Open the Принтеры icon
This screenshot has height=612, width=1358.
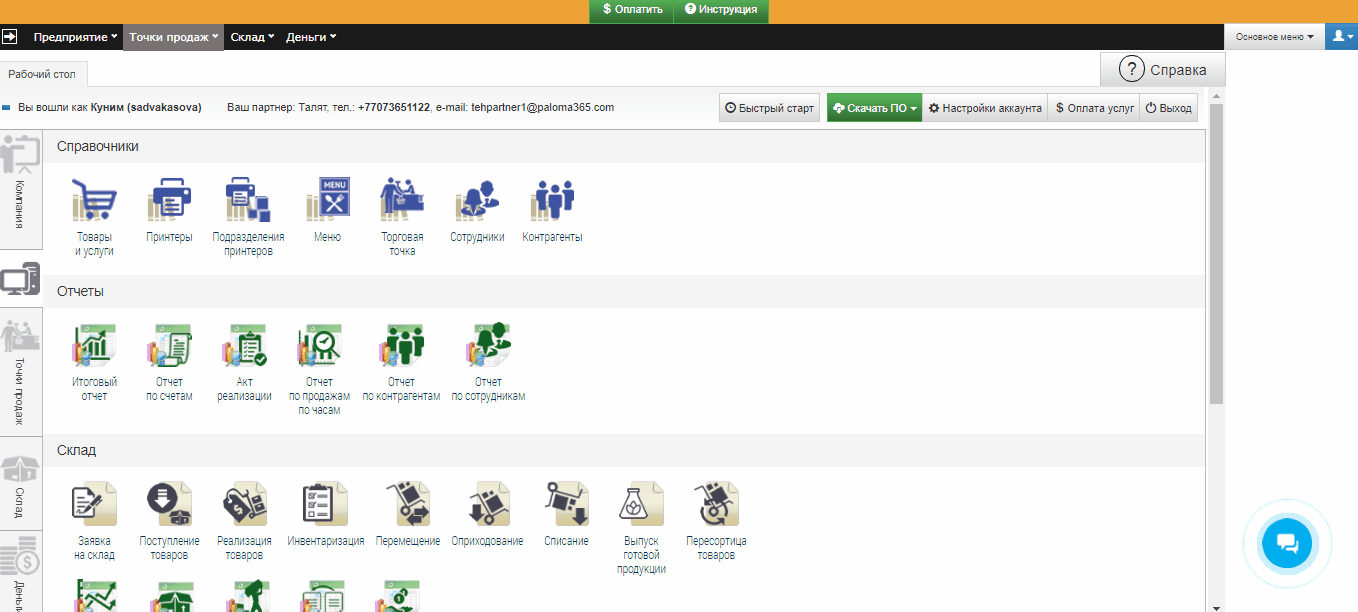[x=169, y=200]
